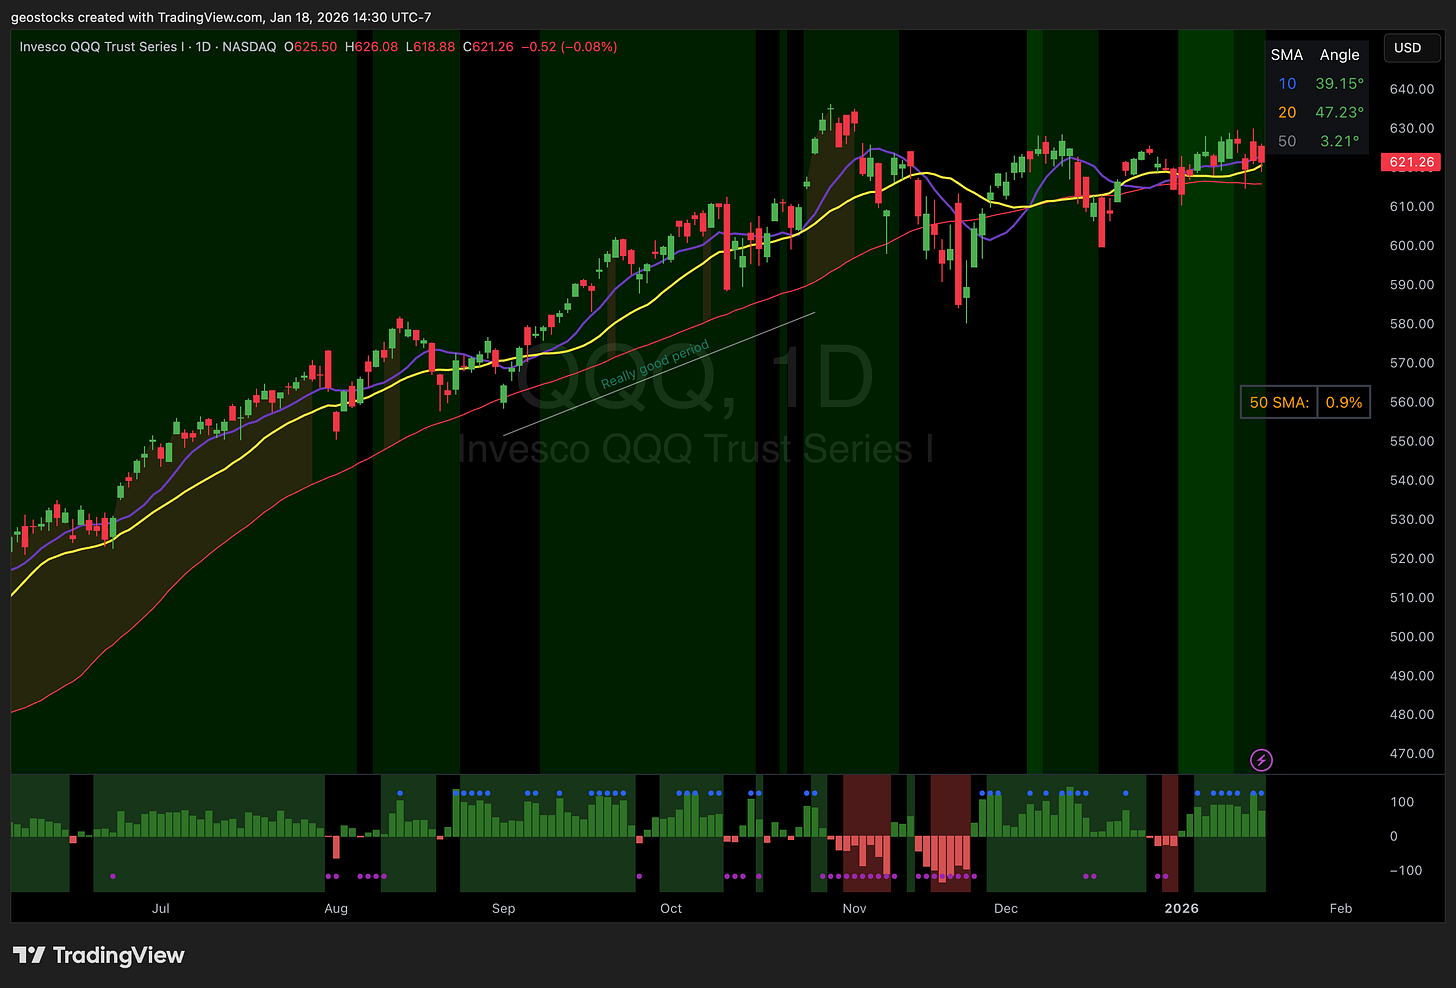The width and height of the screenshot is (1456, 988).
Task: Click the Nov label on time axis
Action: [854, 908]
